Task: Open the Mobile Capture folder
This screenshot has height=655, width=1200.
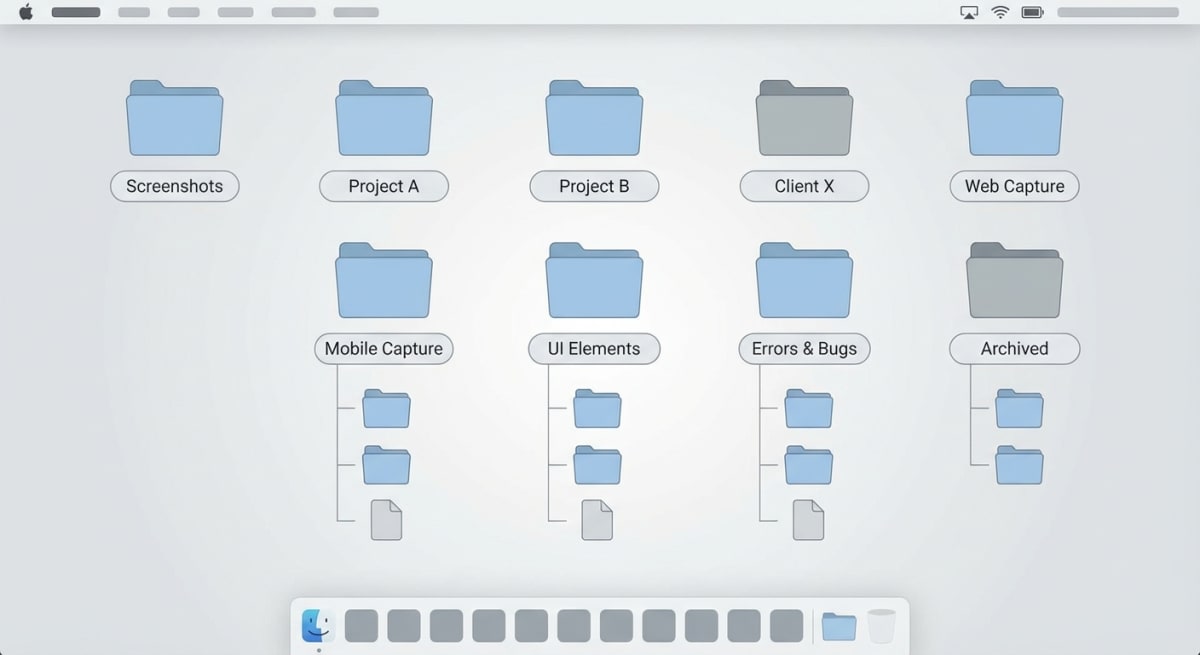Action: click(384, 281)
